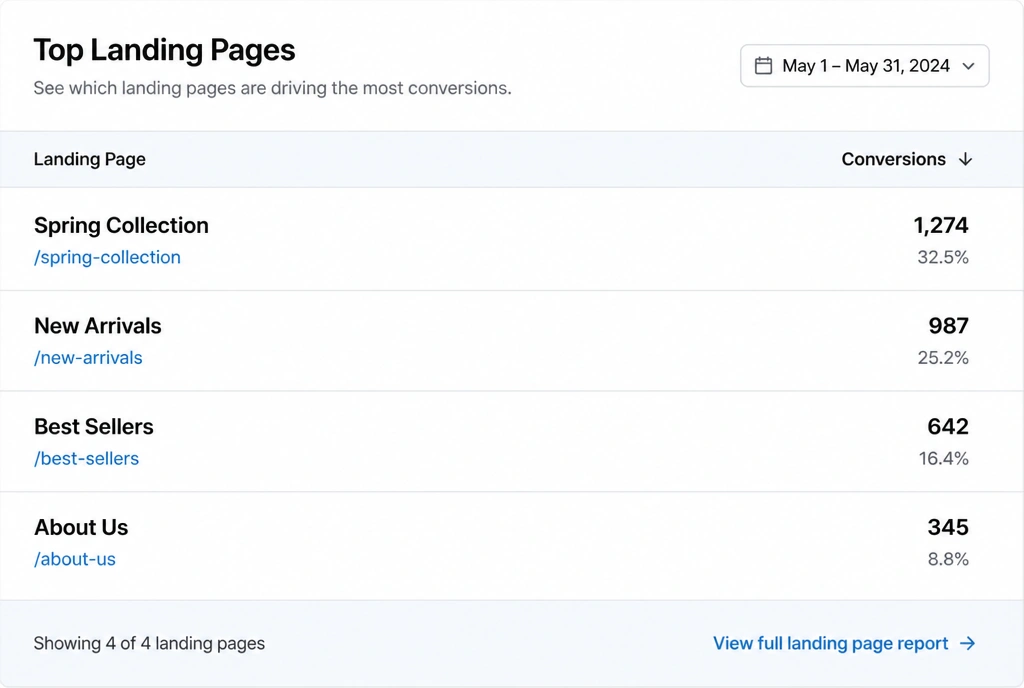
Task: Open the /best-sellers link
Action: [x=86, y=458]
